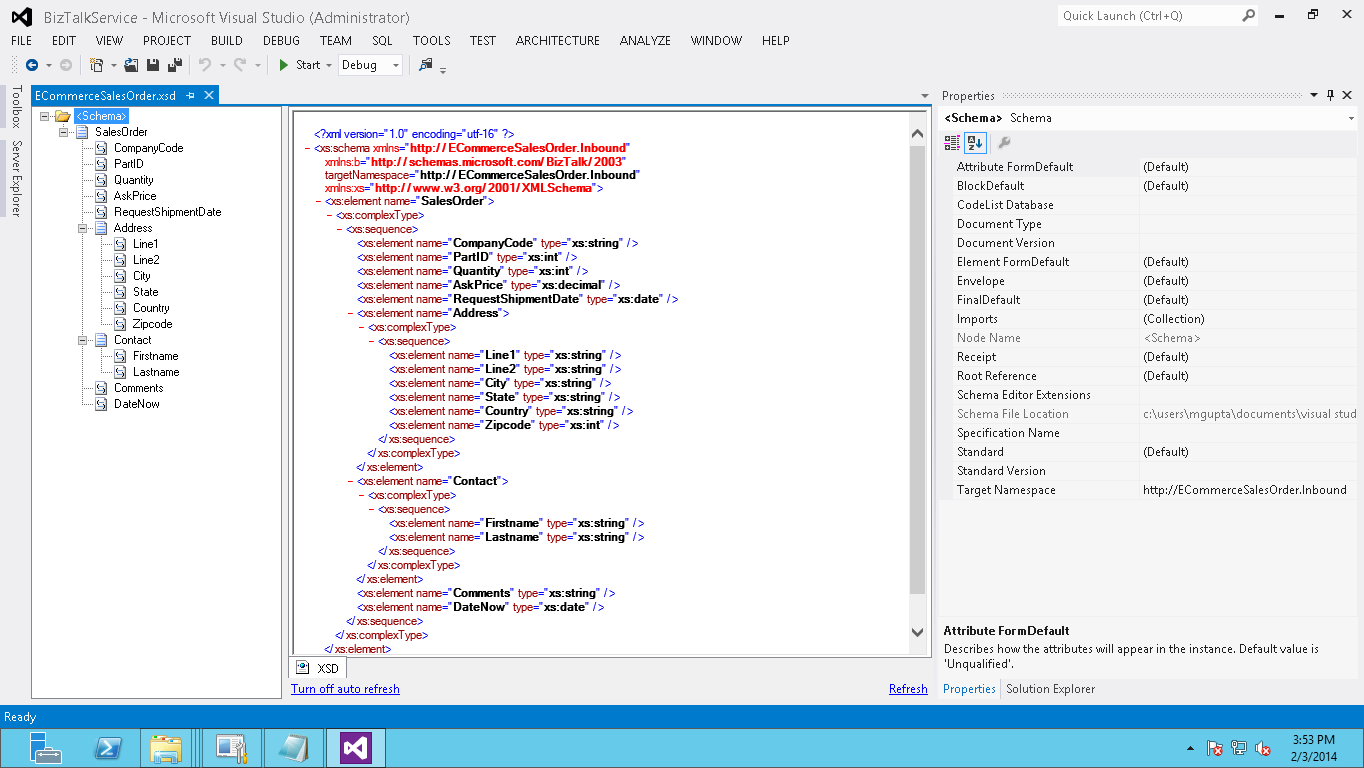
Task: Collapse the SalesOrder tree node
Action: coord(65,132)
